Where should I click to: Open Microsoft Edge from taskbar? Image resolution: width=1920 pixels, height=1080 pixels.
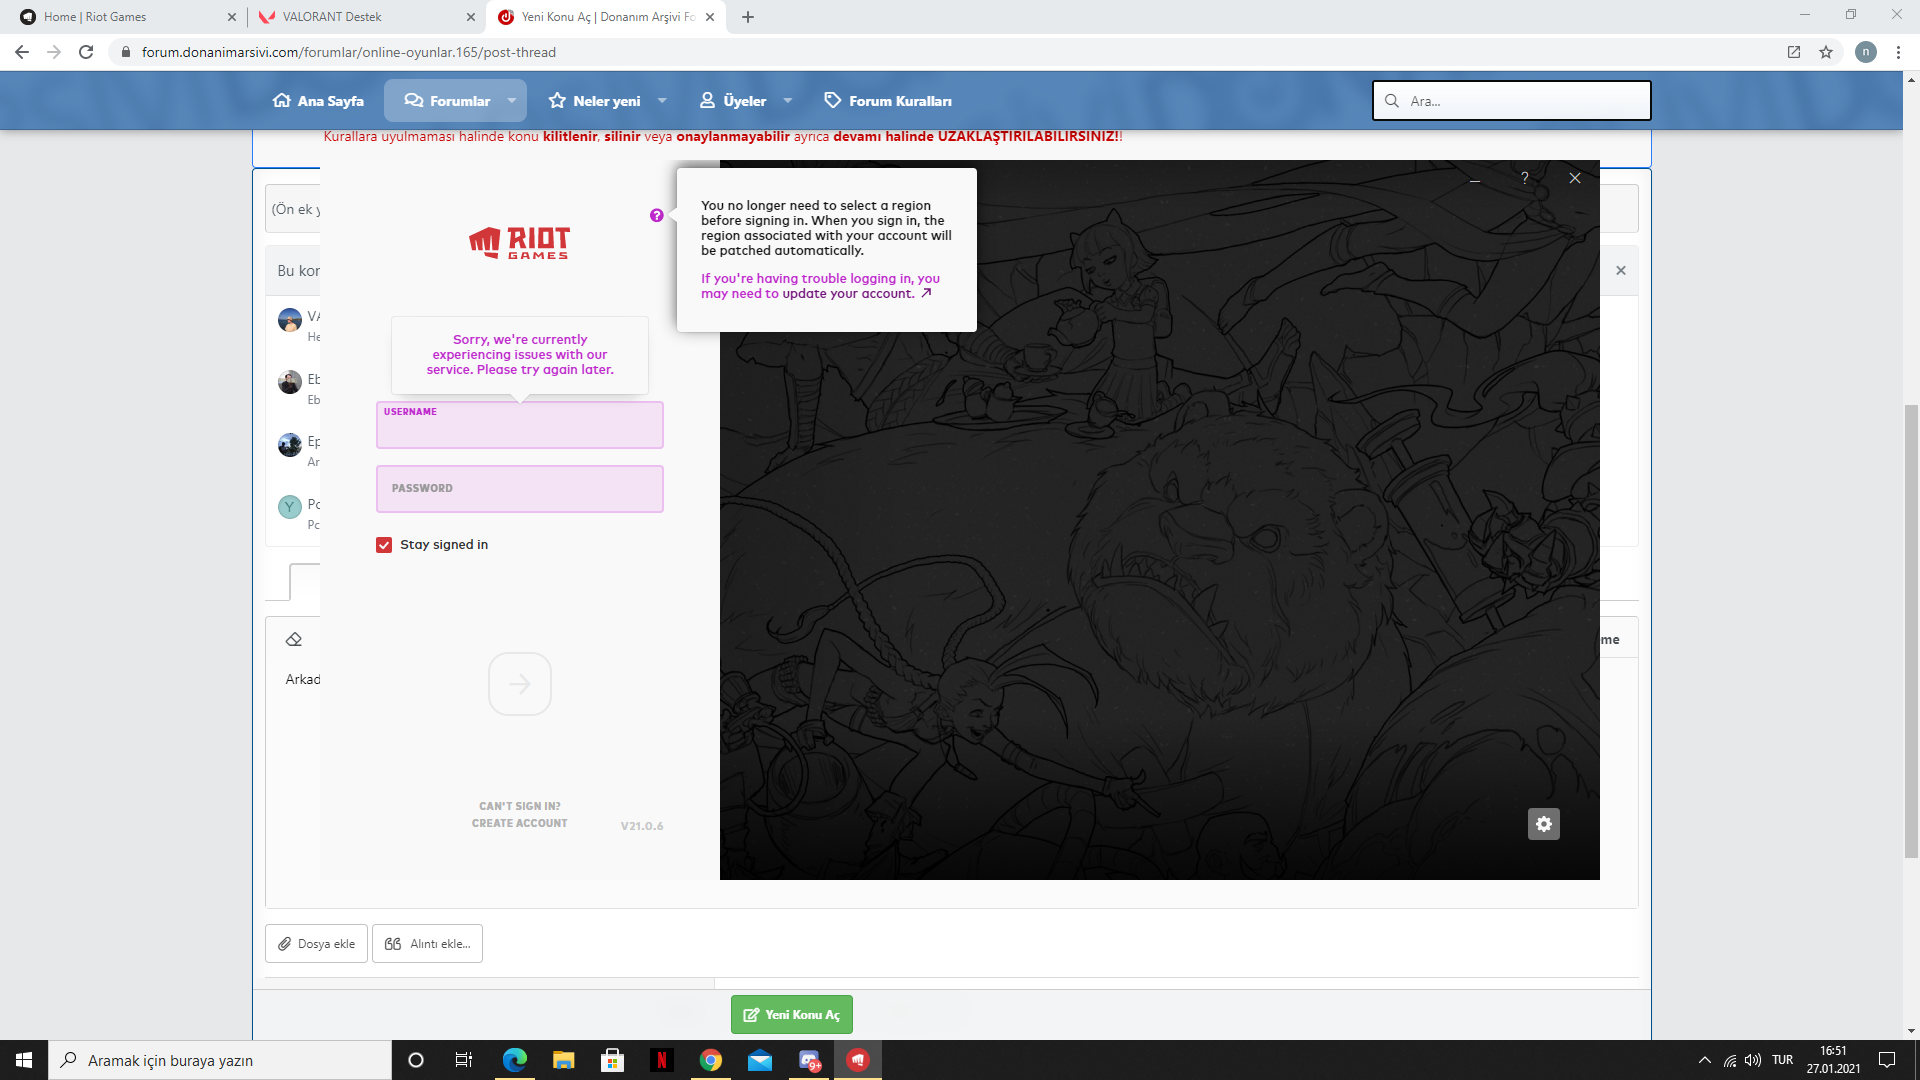(515, 1060)
